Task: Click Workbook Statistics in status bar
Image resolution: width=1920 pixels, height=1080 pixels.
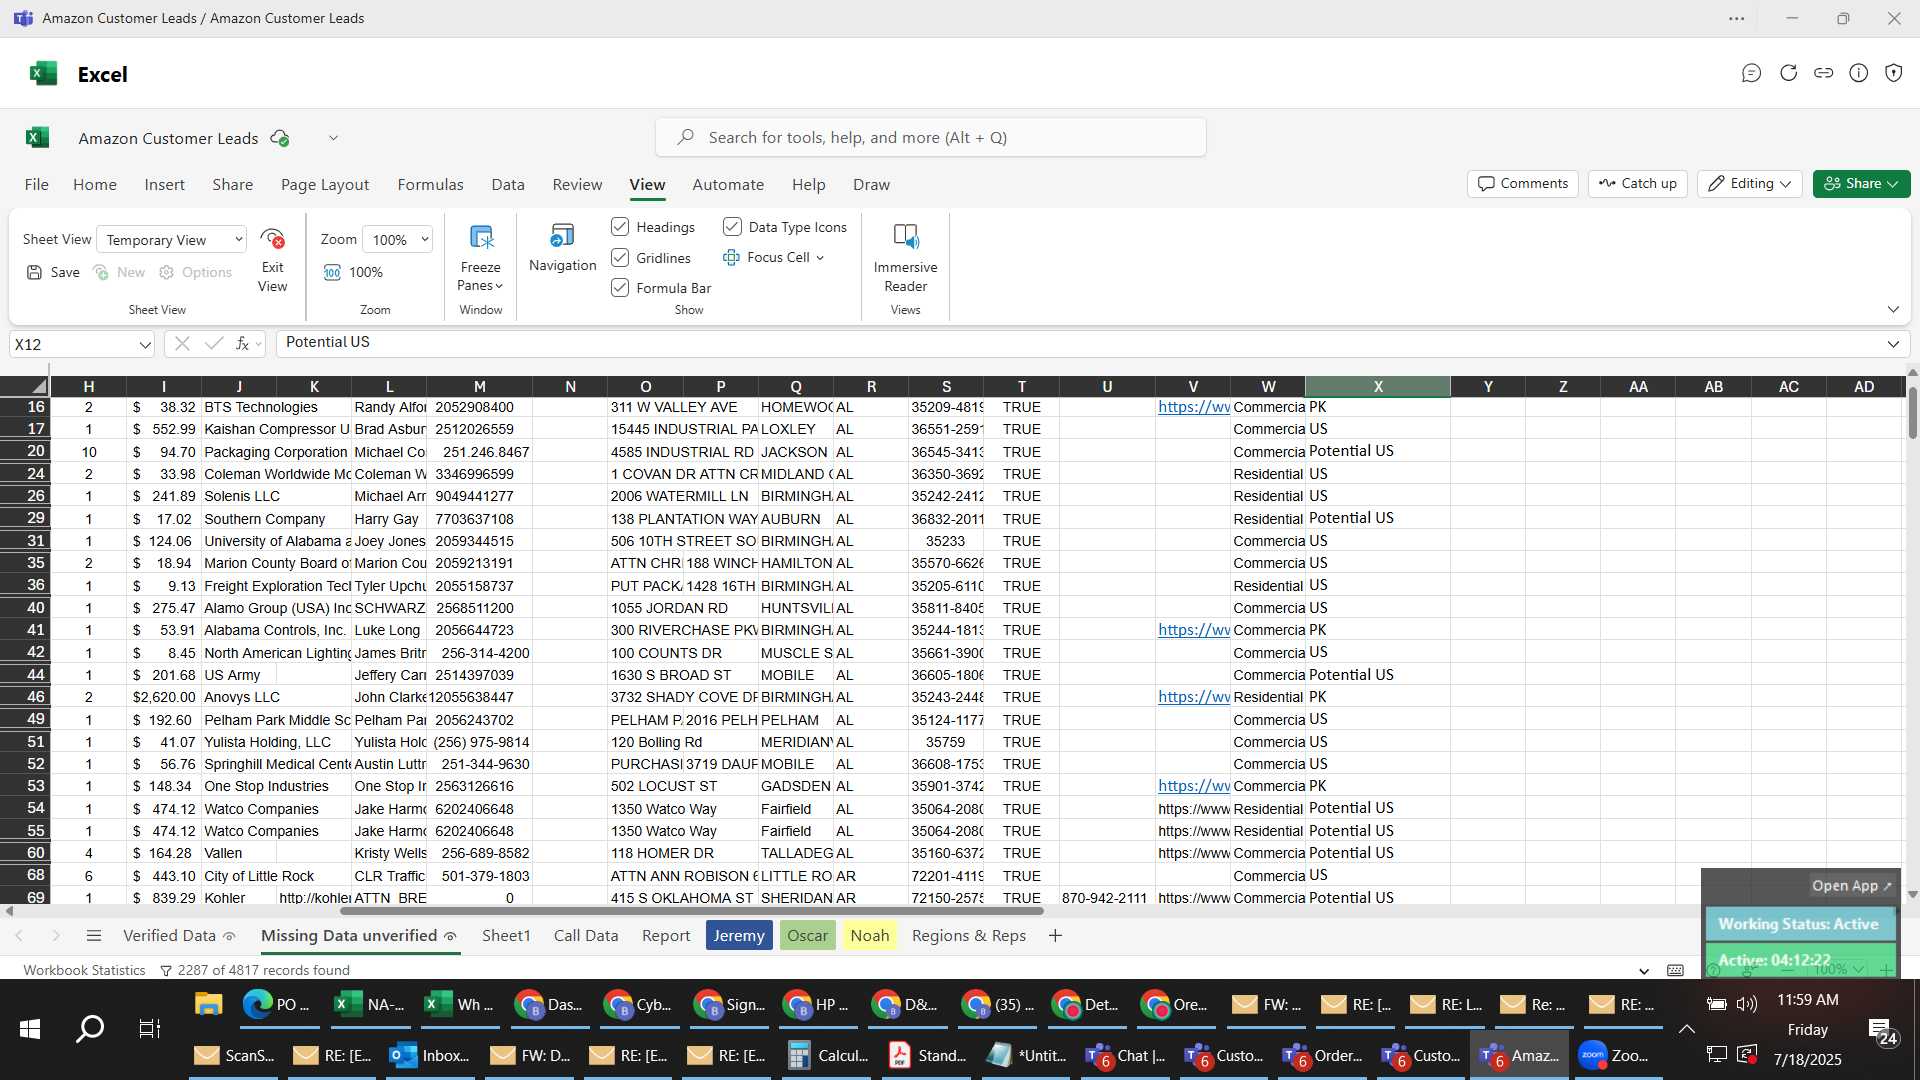Action: pos(84,970)
